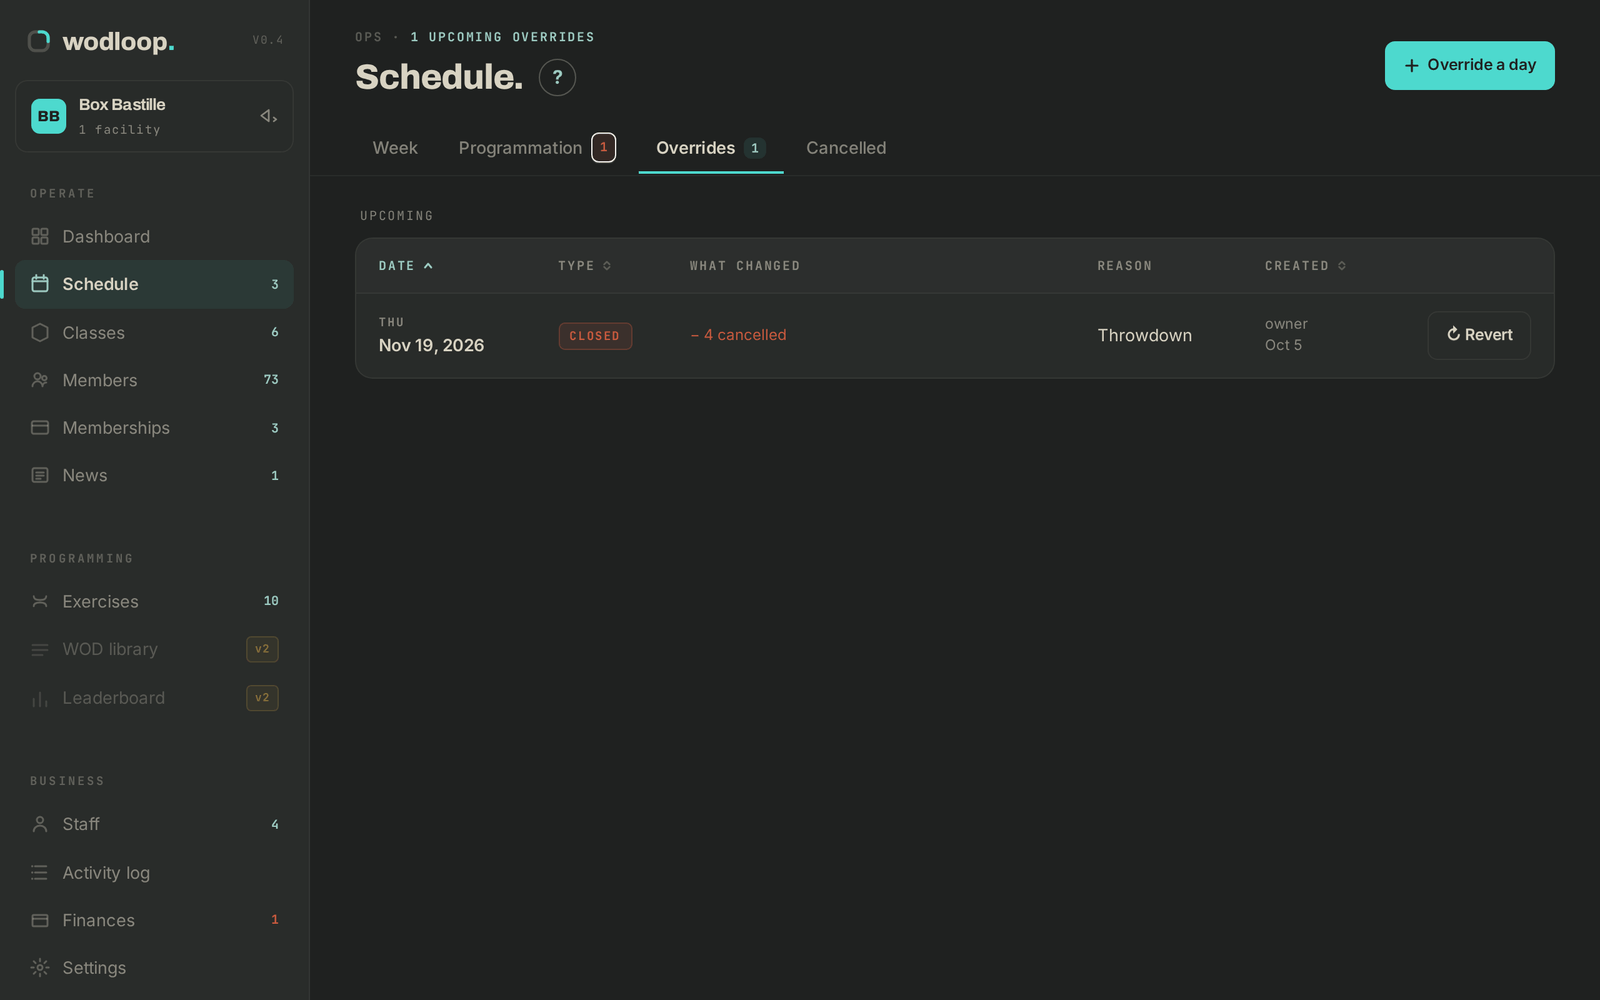The width and height of the screenshot is (1600, 1000).
Task: Click the circular arrow icon in Revert
Action: coord(1453,335)
